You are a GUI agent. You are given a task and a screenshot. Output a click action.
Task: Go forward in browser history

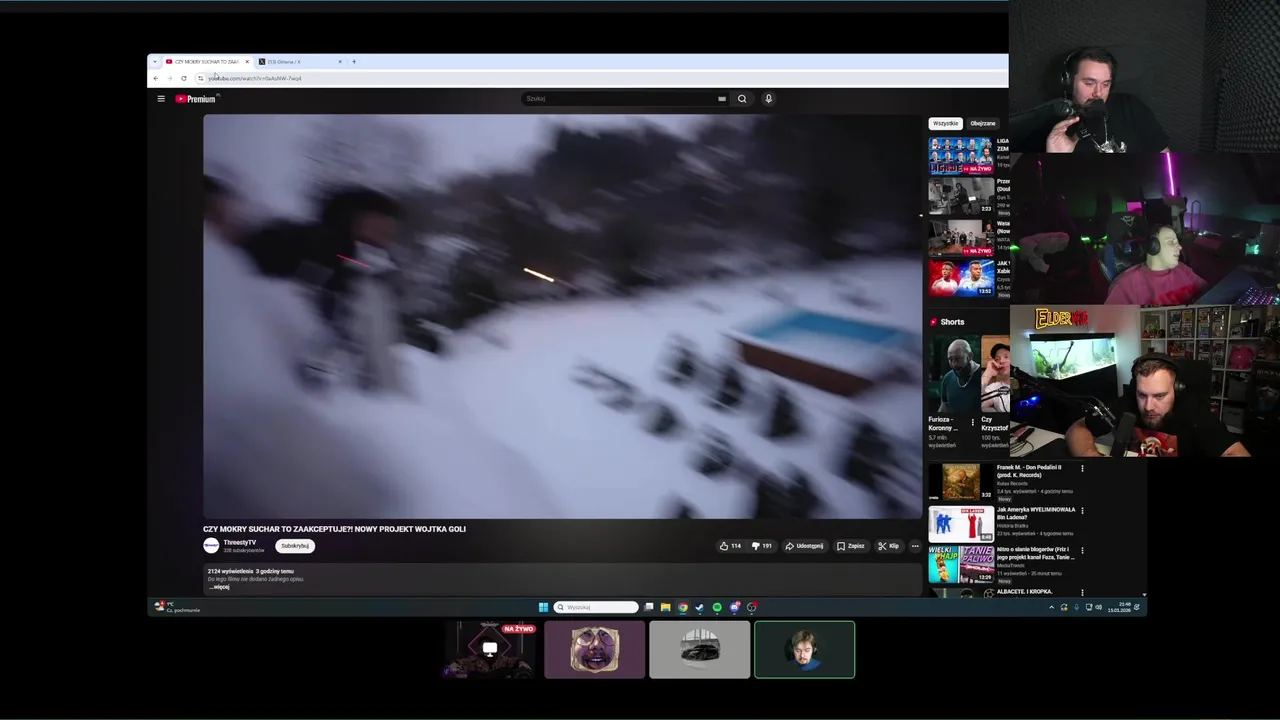169,78
